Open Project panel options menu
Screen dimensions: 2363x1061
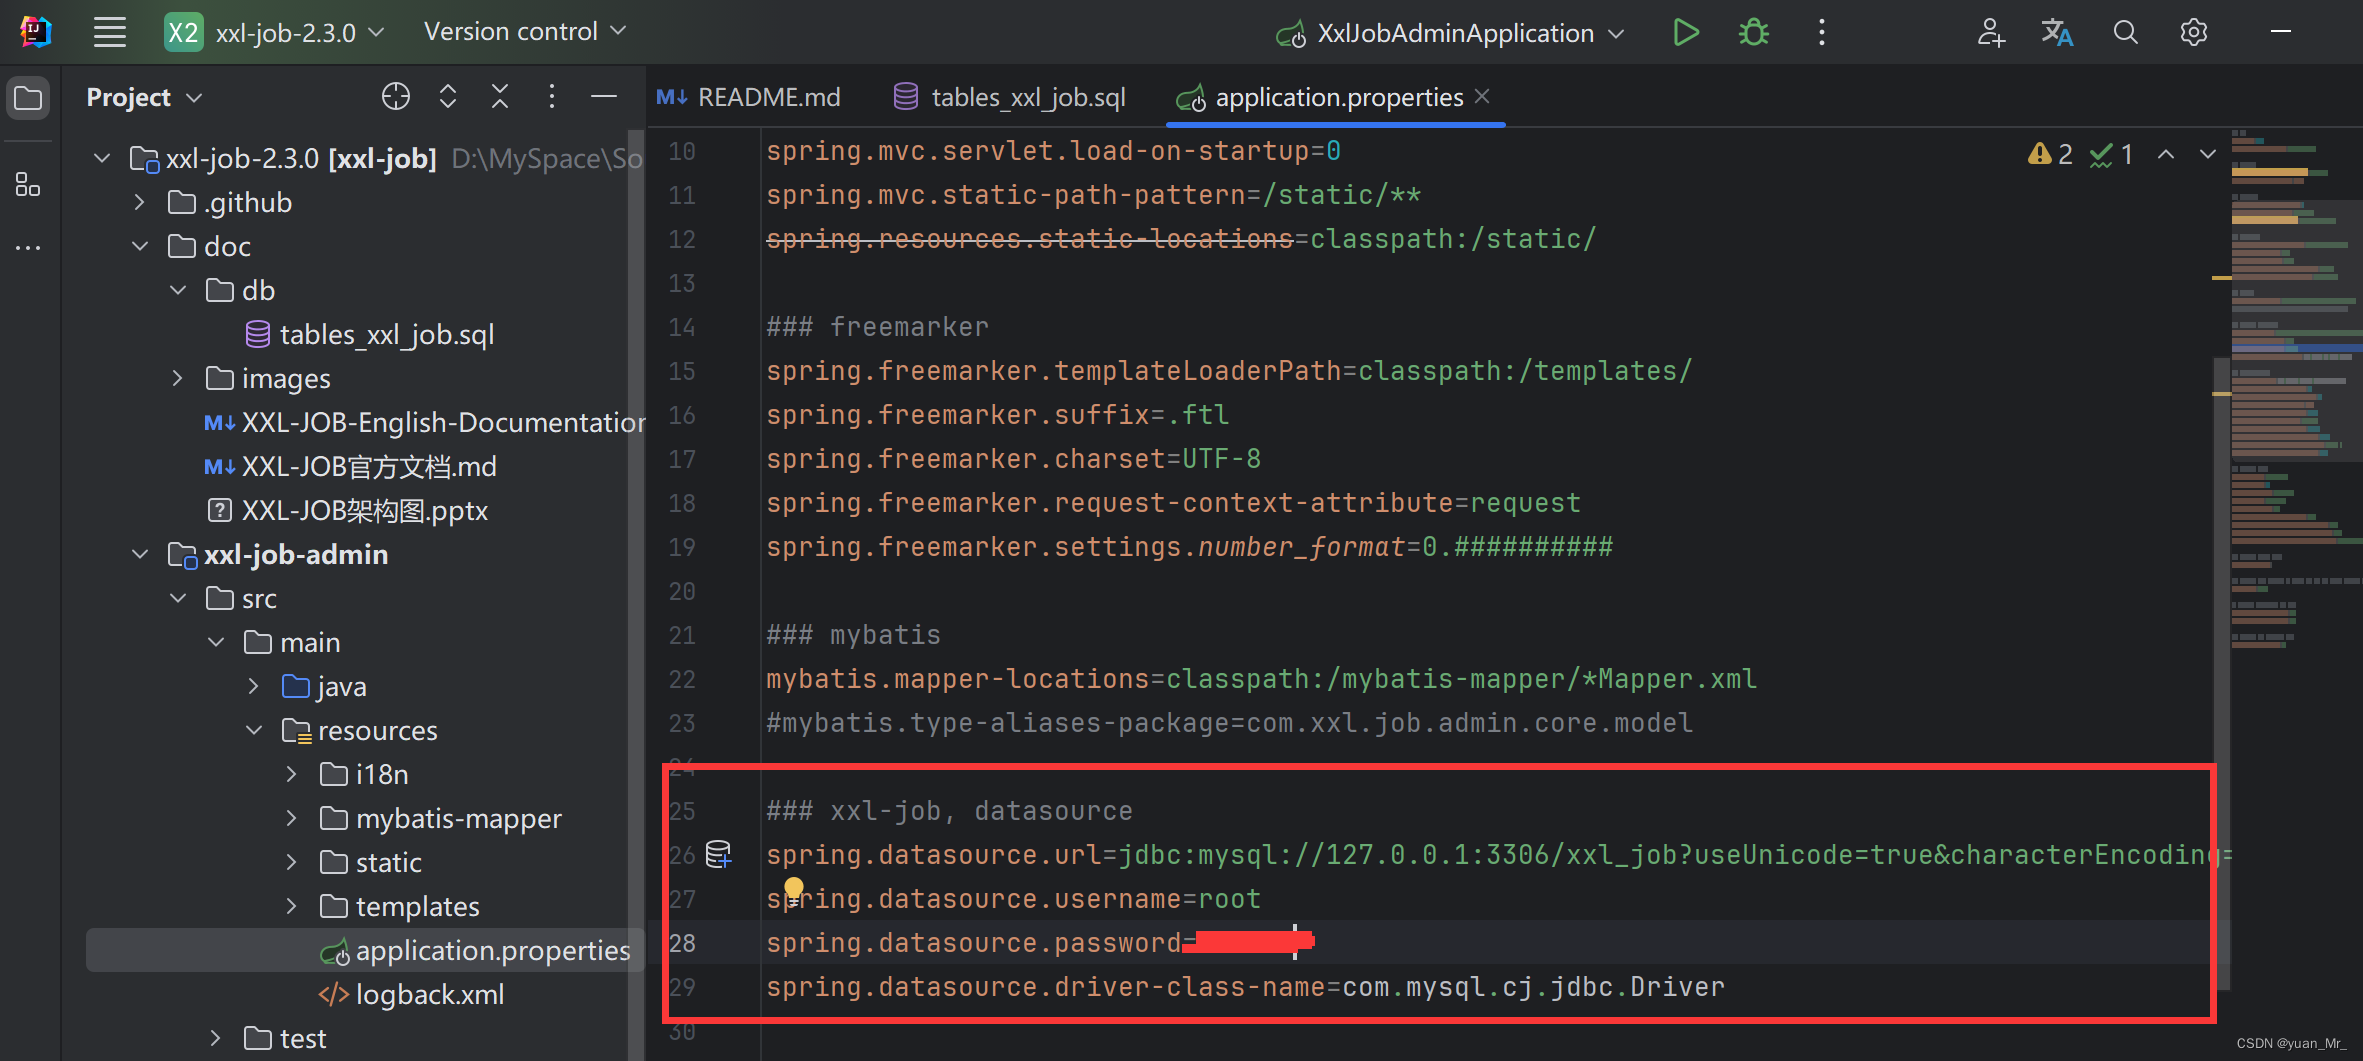pyautogui.click(x=552, y=96)
